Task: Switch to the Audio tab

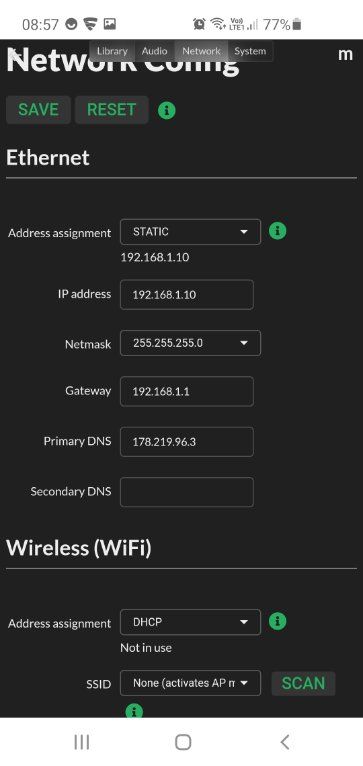Action: coord(154,51)
